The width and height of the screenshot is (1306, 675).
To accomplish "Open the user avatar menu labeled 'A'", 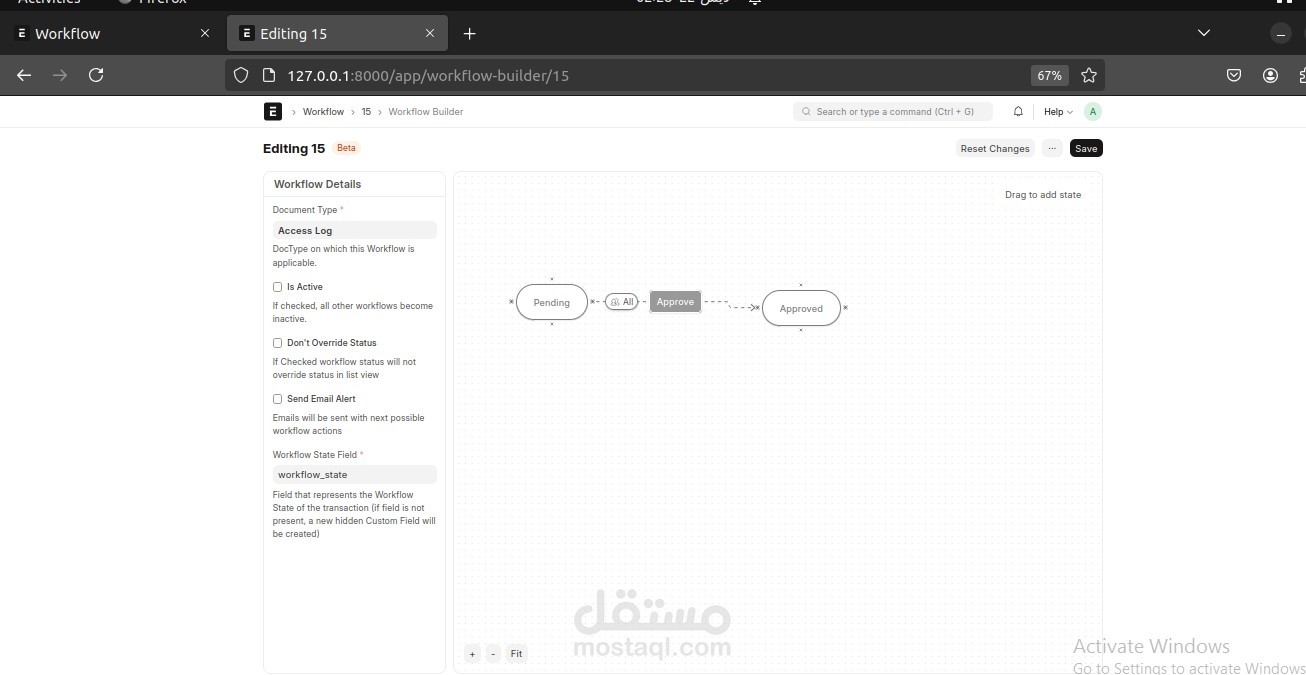I will point(1092,111).
